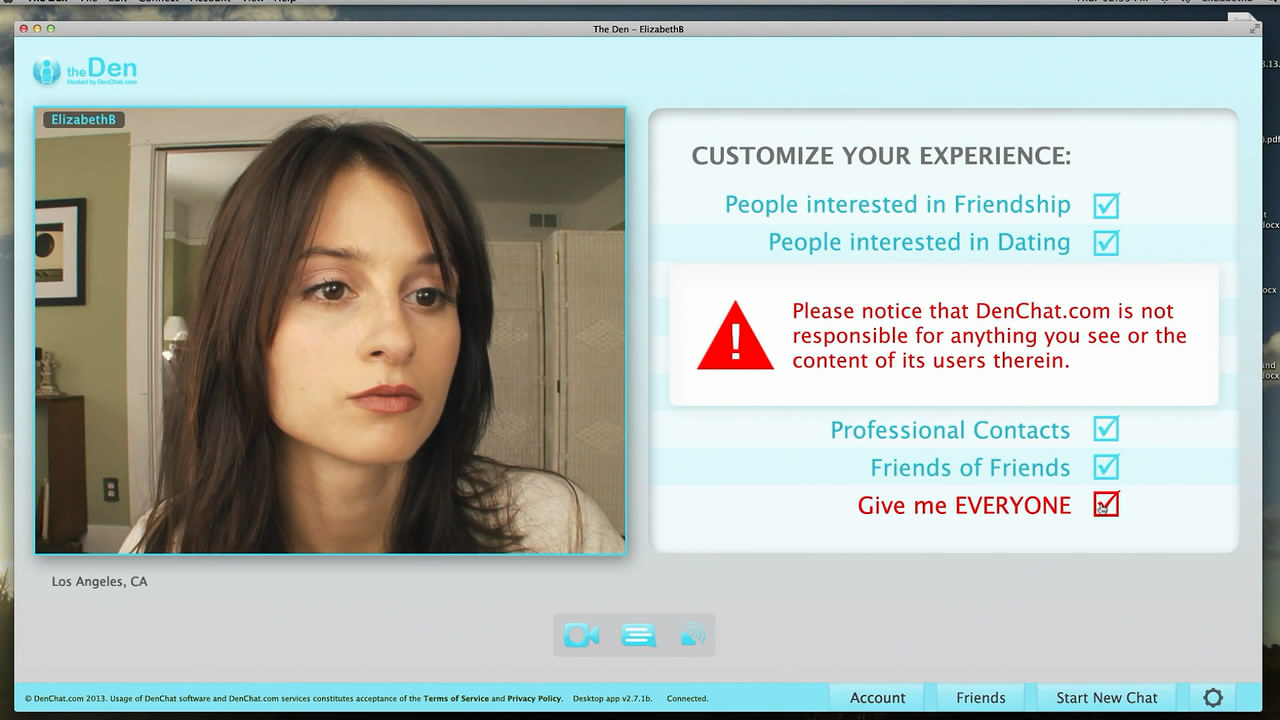
Task: Open the Account menu in bottom bar
Action: (x=877, y=698)
